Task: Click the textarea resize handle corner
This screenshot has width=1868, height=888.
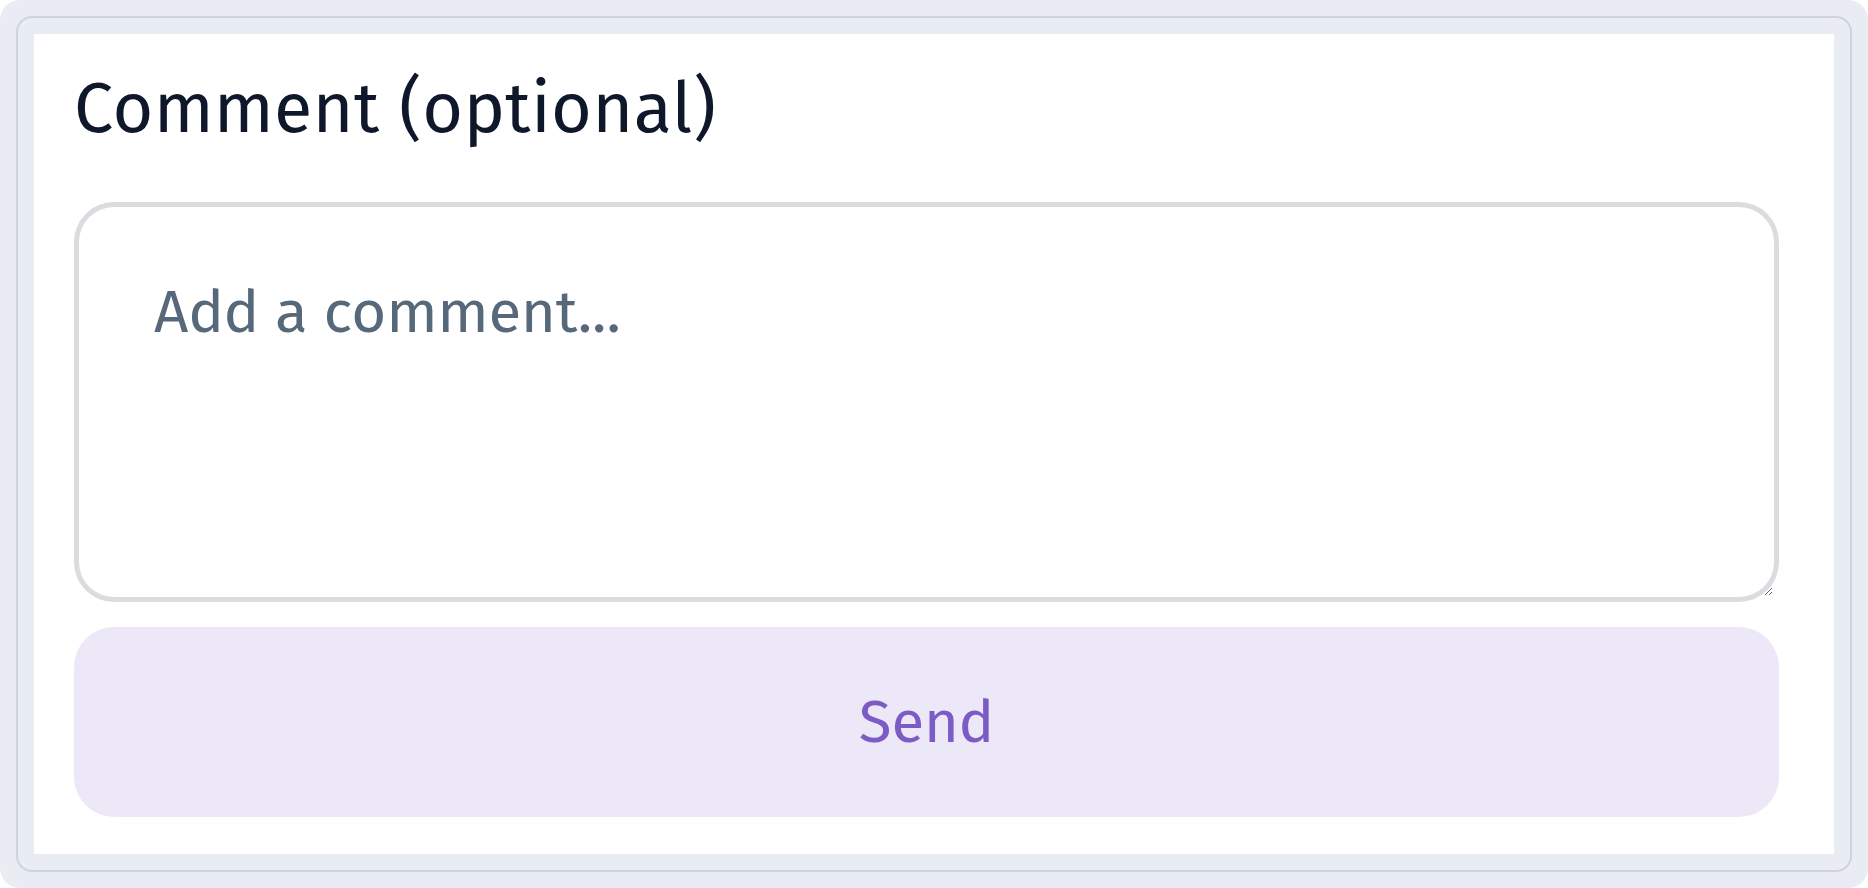Action: tap(1767, 590)
